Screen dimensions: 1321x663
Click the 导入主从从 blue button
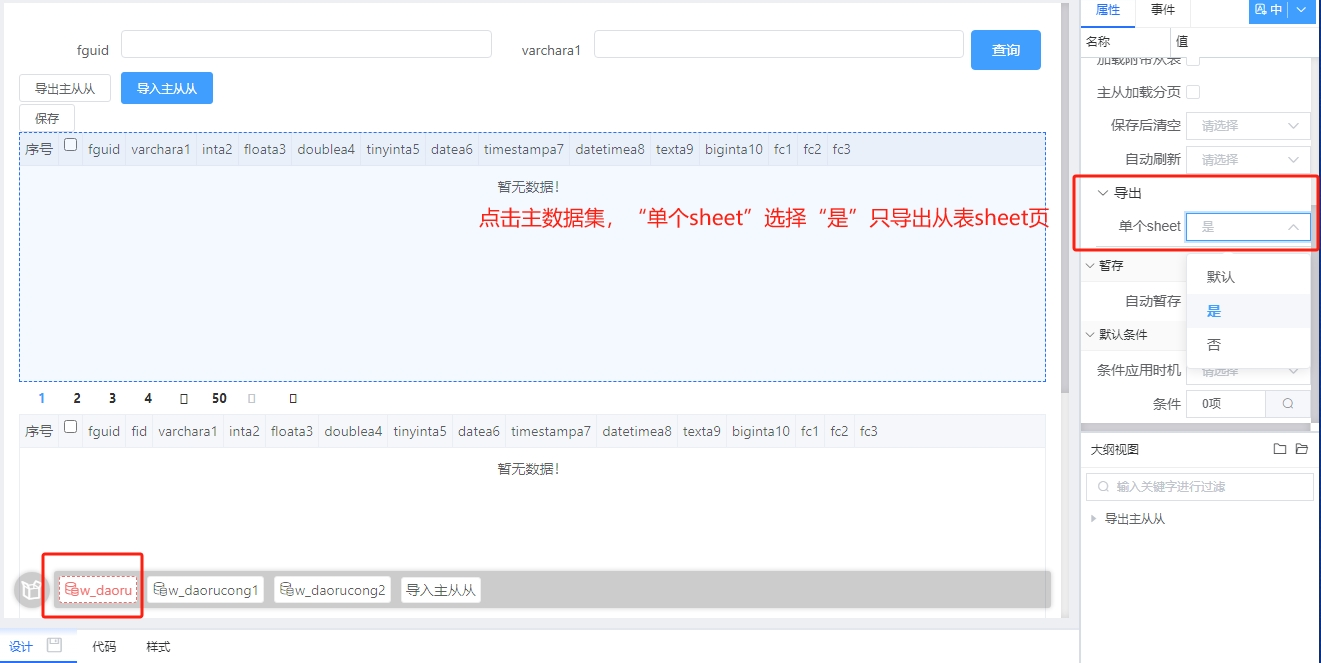[167, 89]
